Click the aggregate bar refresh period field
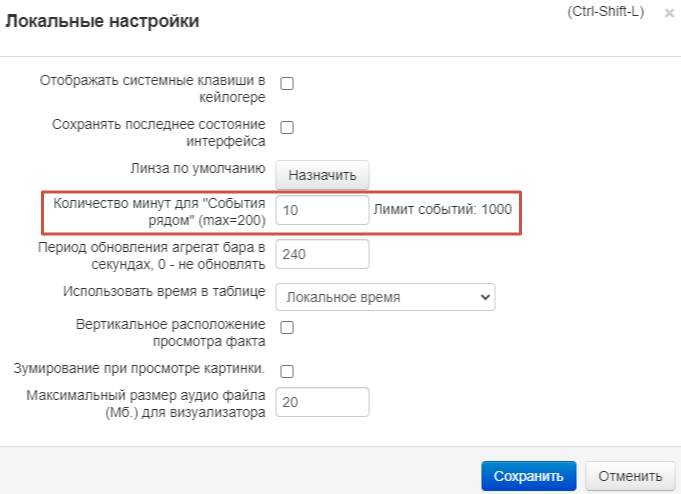The width and height of the screenshot is (681, 494). click(322, 254)
